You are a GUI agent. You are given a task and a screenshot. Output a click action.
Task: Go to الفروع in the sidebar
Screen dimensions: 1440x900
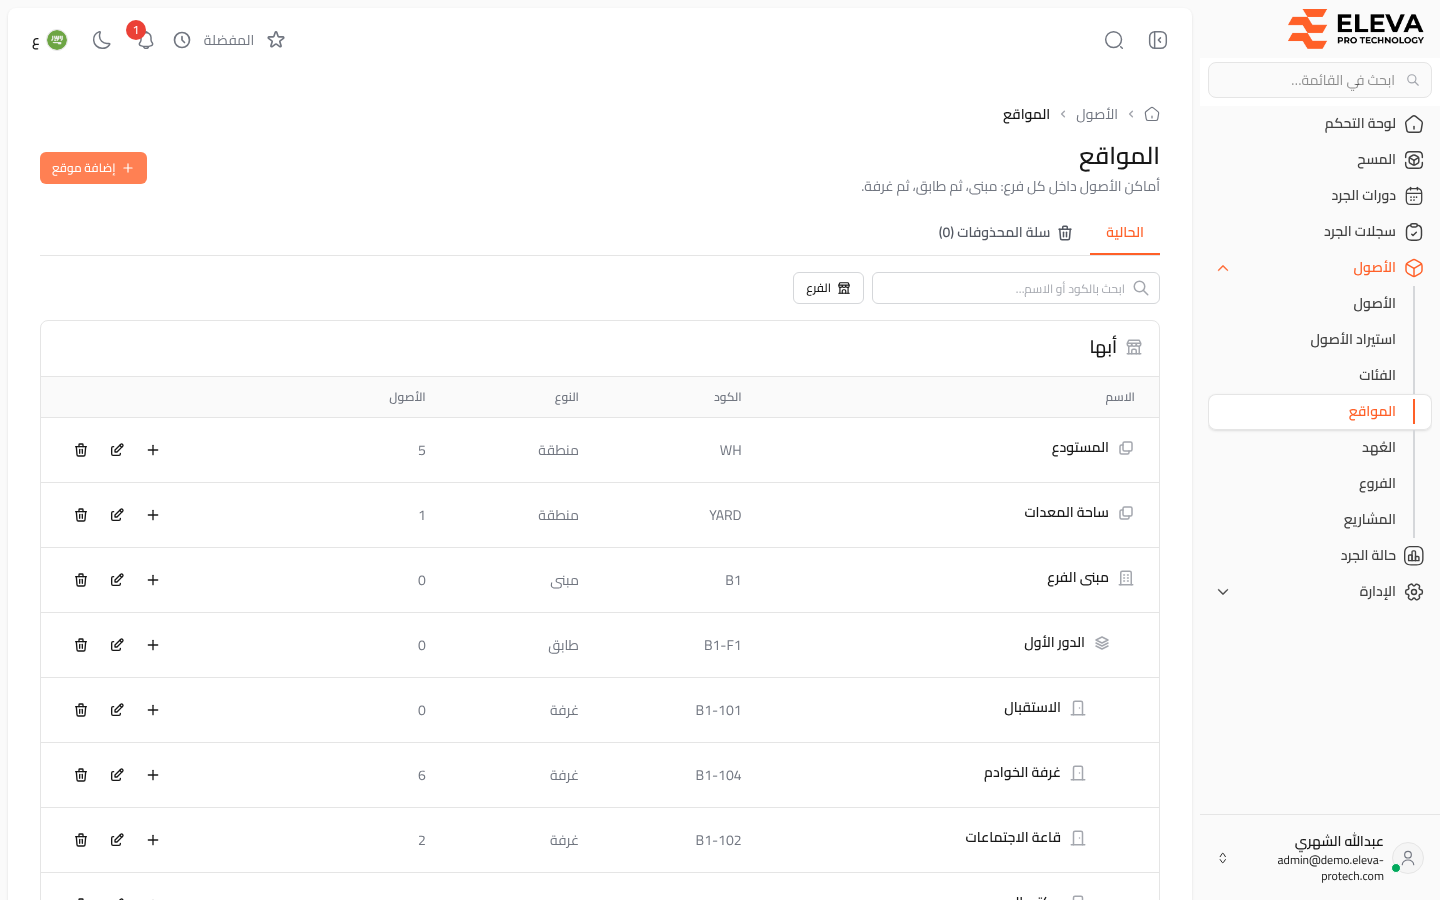[x=1320, y=484]
